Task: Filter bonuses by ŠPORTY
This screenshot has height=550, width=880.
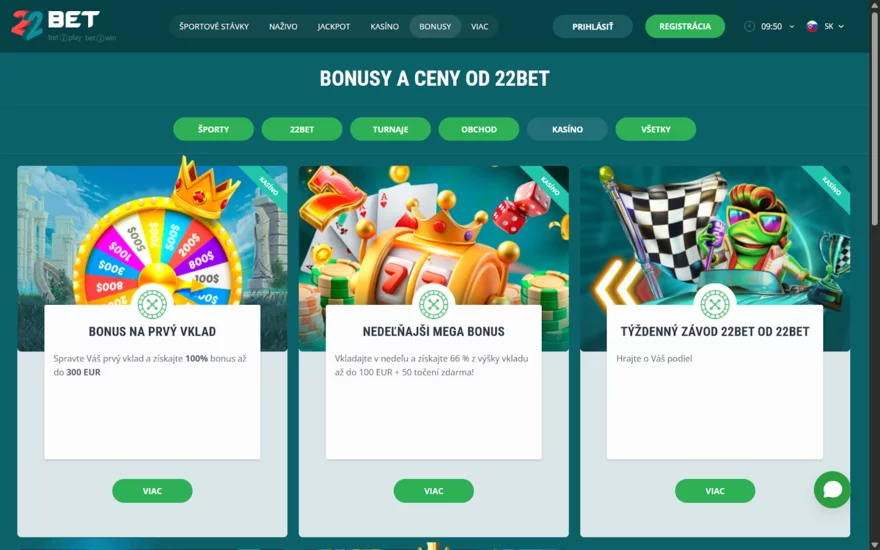Action: pos(213,129)
